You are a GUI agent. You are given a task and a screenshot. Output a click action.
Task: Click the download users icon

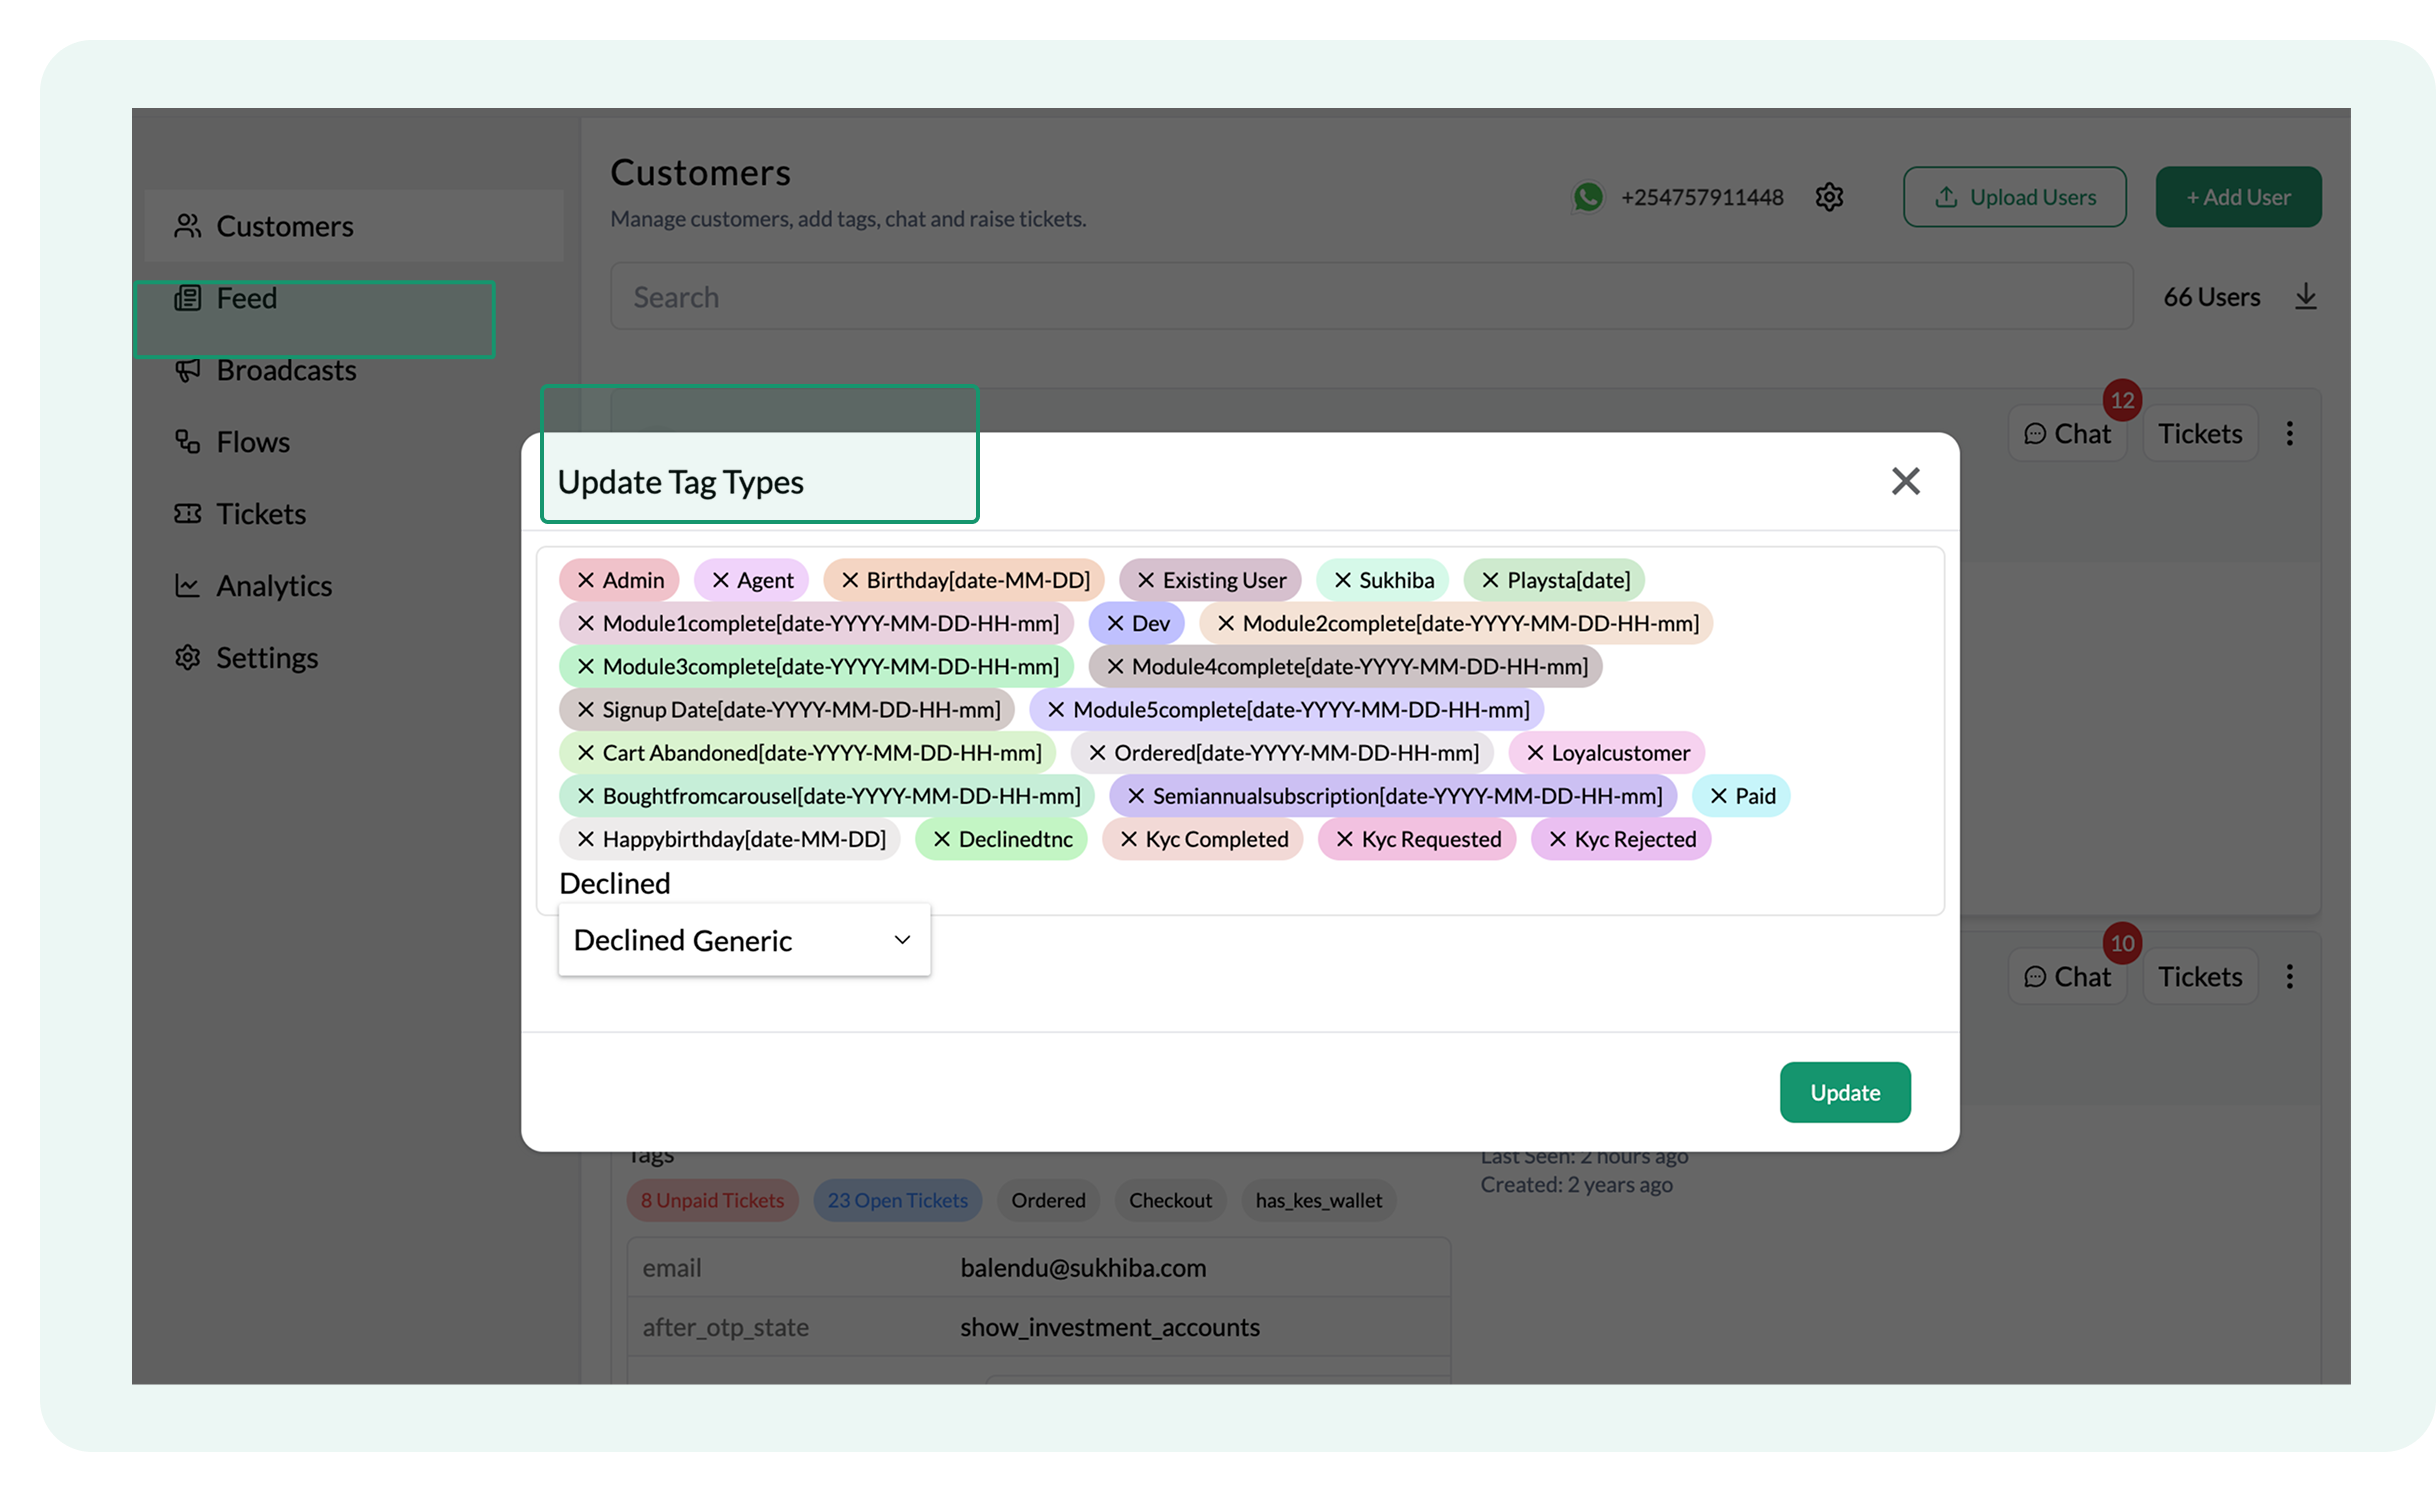(x=2305, y=297)
